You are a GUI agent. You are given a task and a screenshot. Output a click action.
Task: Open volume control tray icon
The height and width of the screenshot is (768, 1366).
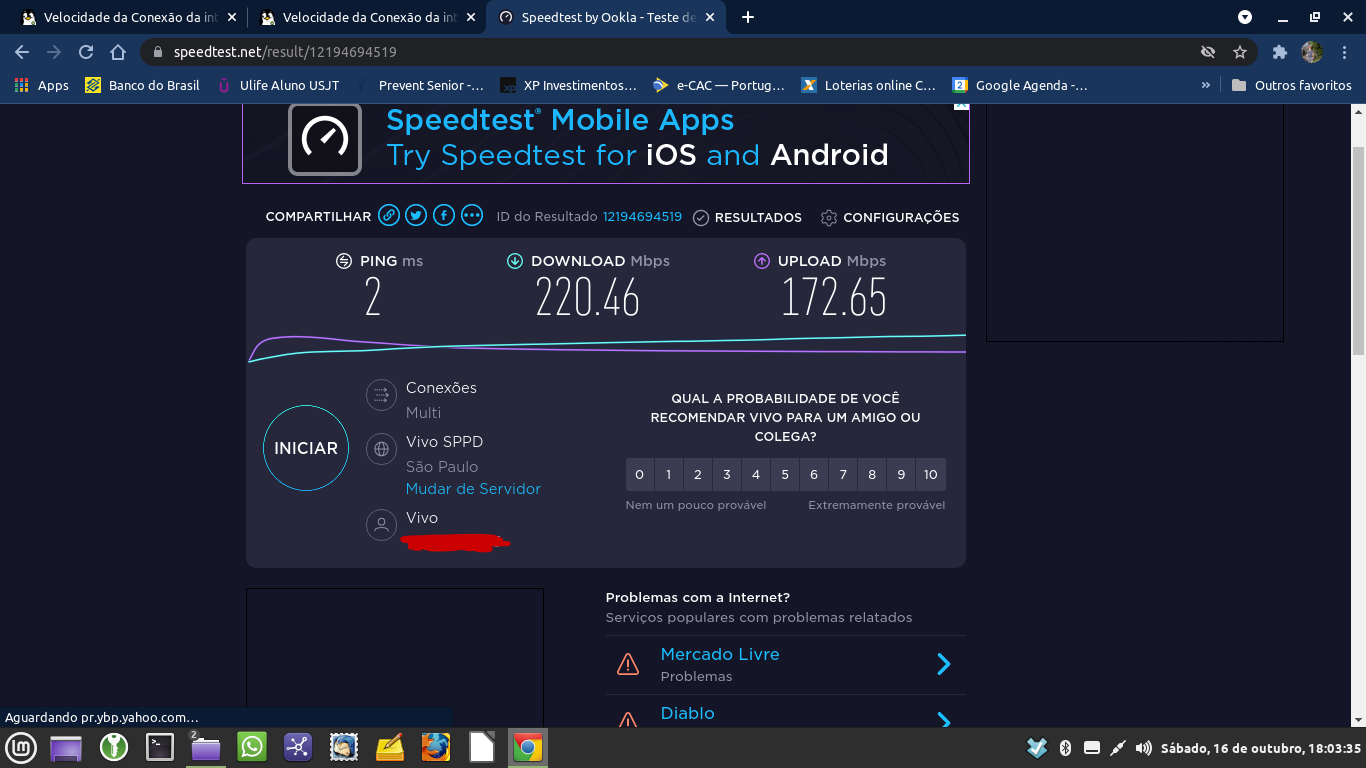[x=1143, y=747]
